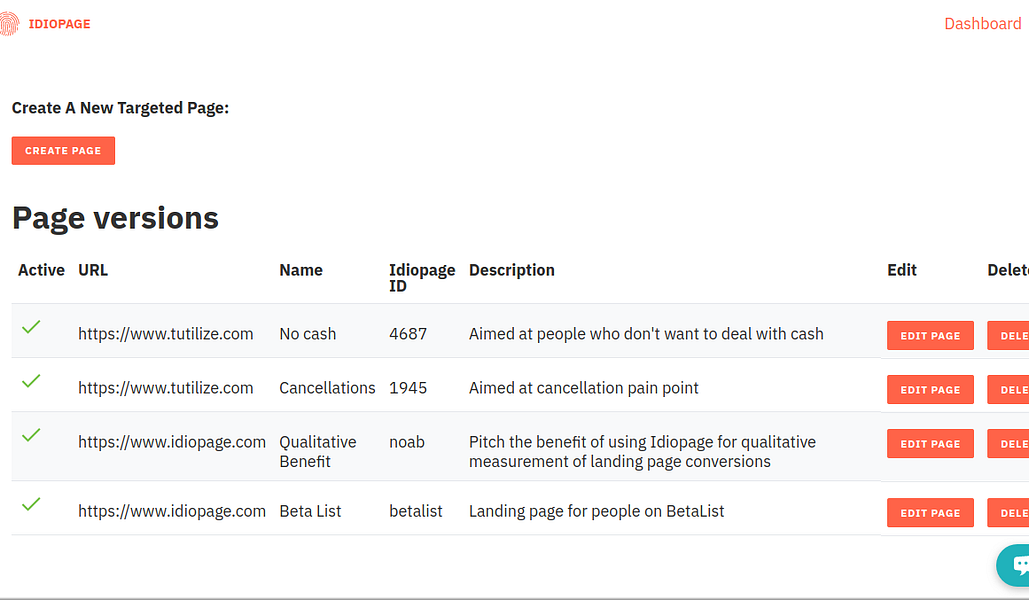Delete the Cancellations page
Viewport: 1029px width, 600px height.
tap(1008, 389)
